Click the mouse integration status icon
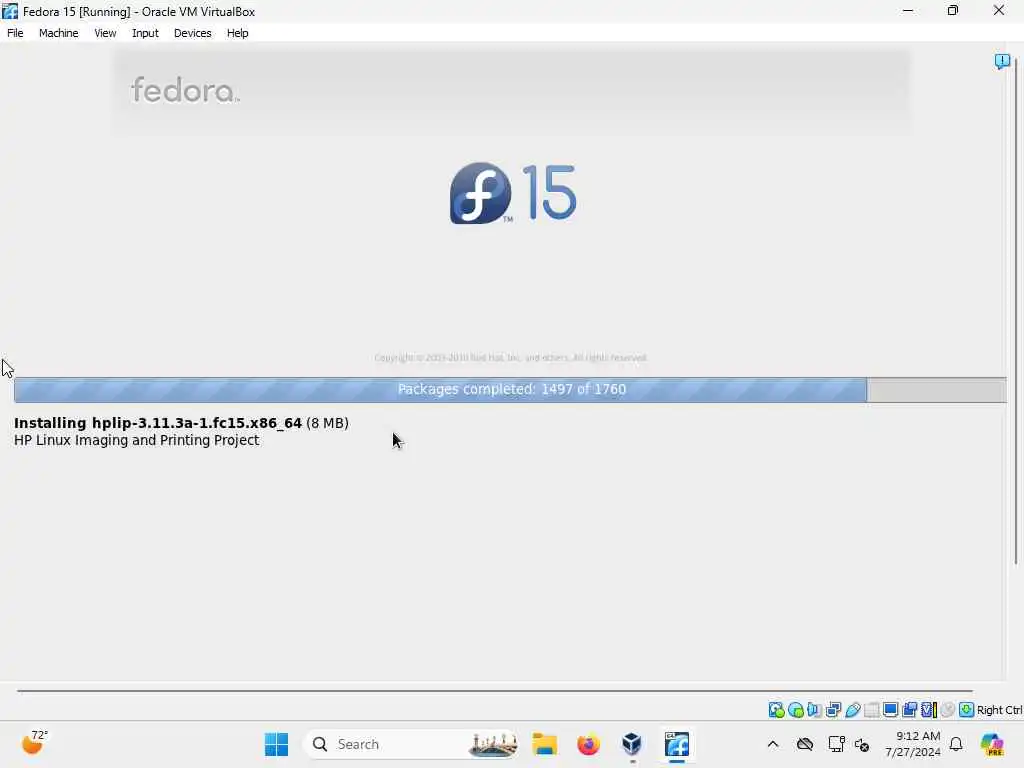The height and width of the screenshot is (768, 1024). tap(948, 710)
